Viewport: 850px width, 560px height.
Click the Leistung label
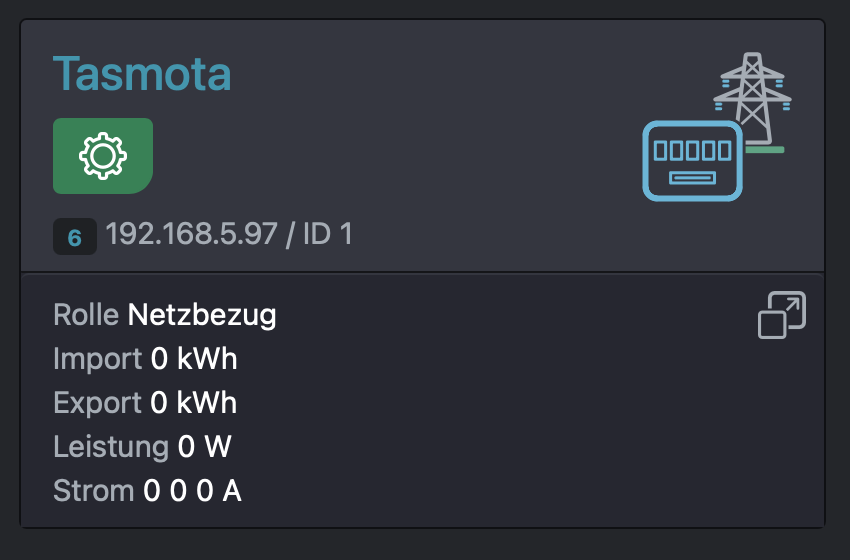[111, 447]
